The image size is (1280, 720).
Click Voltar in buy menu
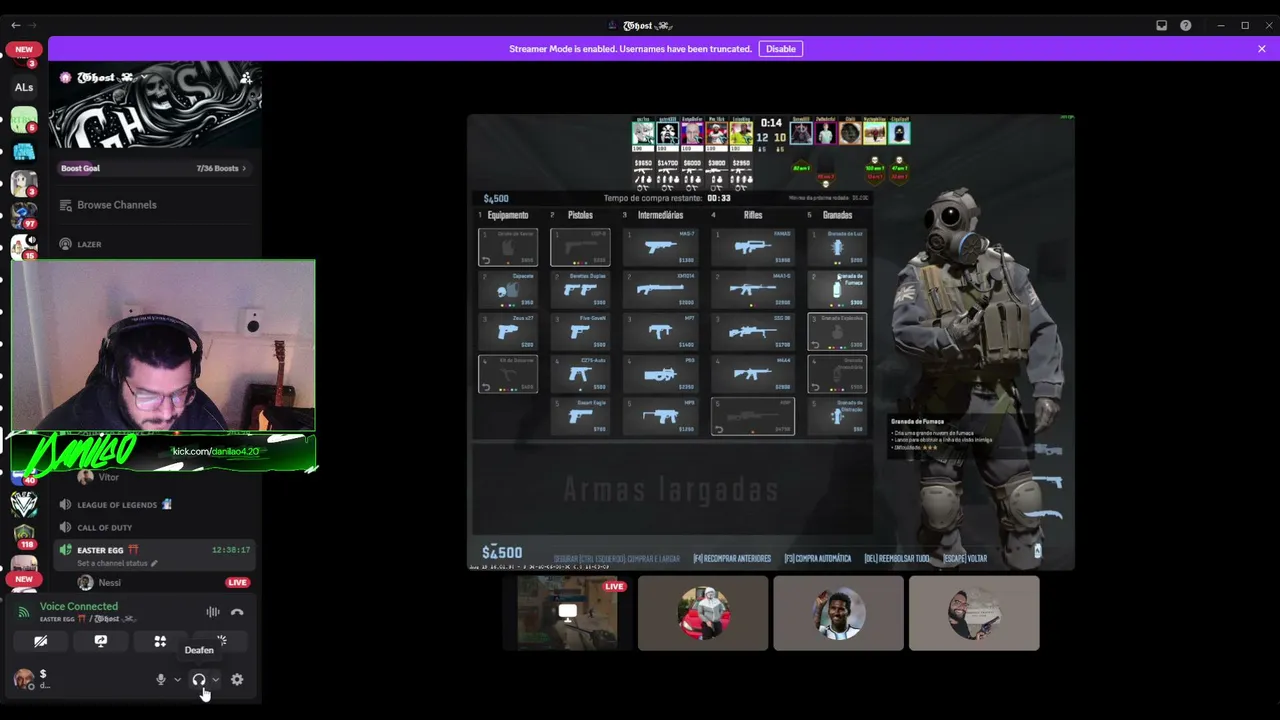(964, 559)
